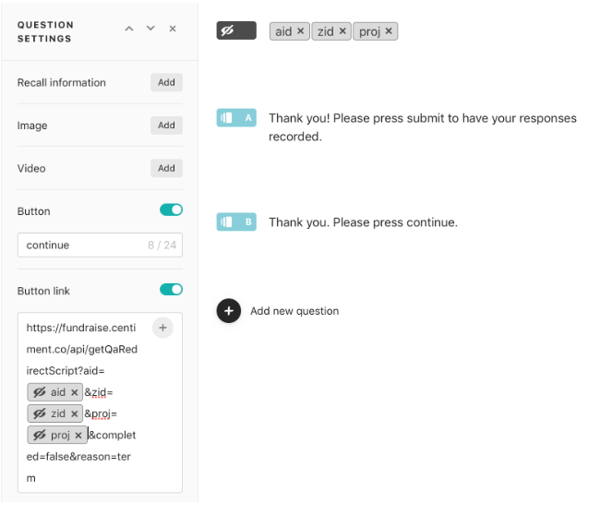Click the Thank you press continue text
600x515 pixels.
362,222
